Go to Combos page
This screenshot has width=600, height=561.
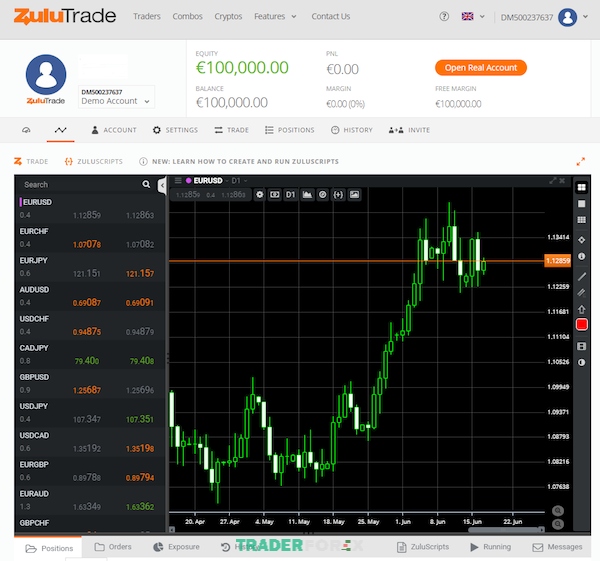pyautogui.click(x=188, y=16)
